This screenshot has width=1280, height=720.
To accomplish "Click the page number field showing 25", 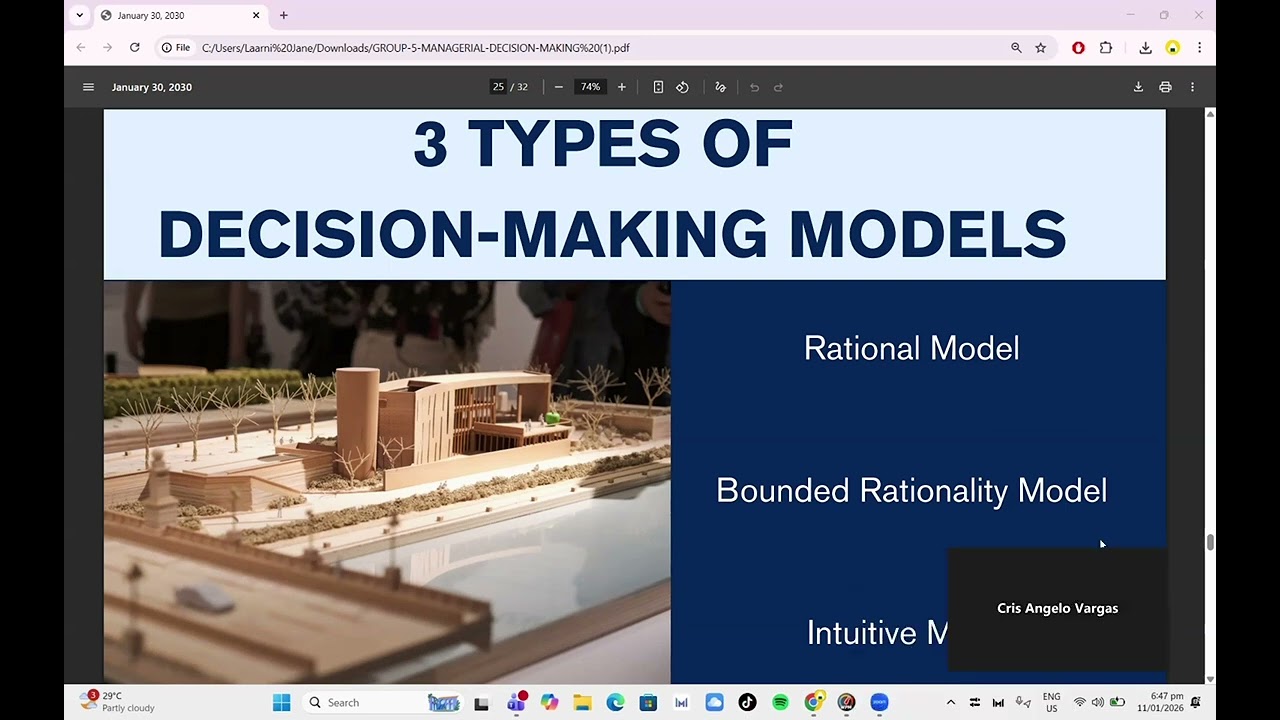I will point(498,87).
